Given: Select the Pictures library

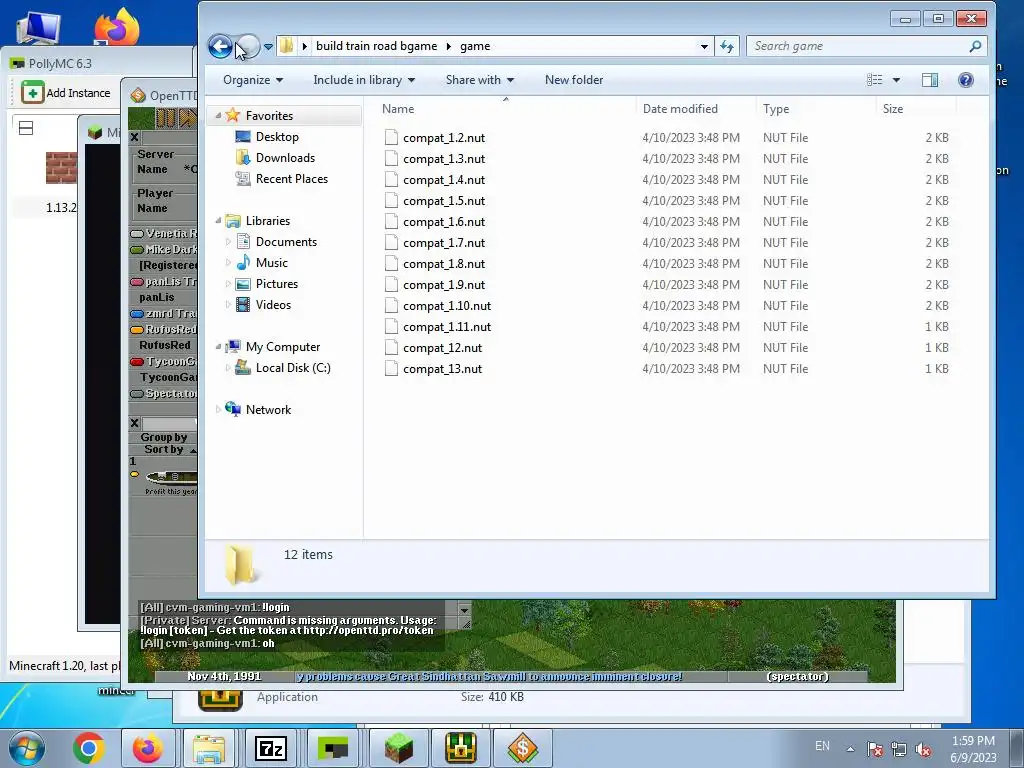Looking at the screenshot, I should pos(276,283).
